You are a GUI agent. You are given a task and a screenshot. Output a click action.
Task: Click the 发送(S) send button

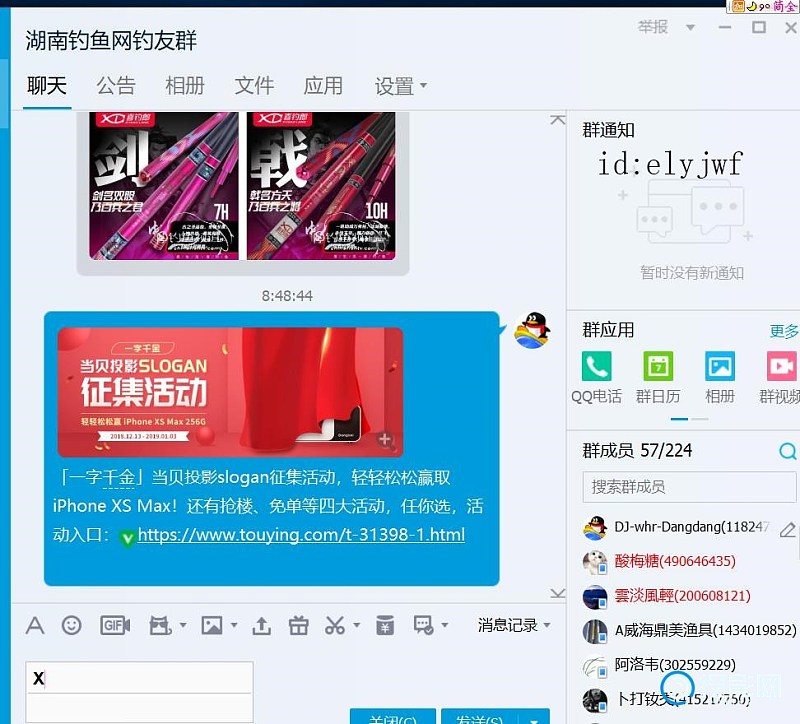(480, 717)
